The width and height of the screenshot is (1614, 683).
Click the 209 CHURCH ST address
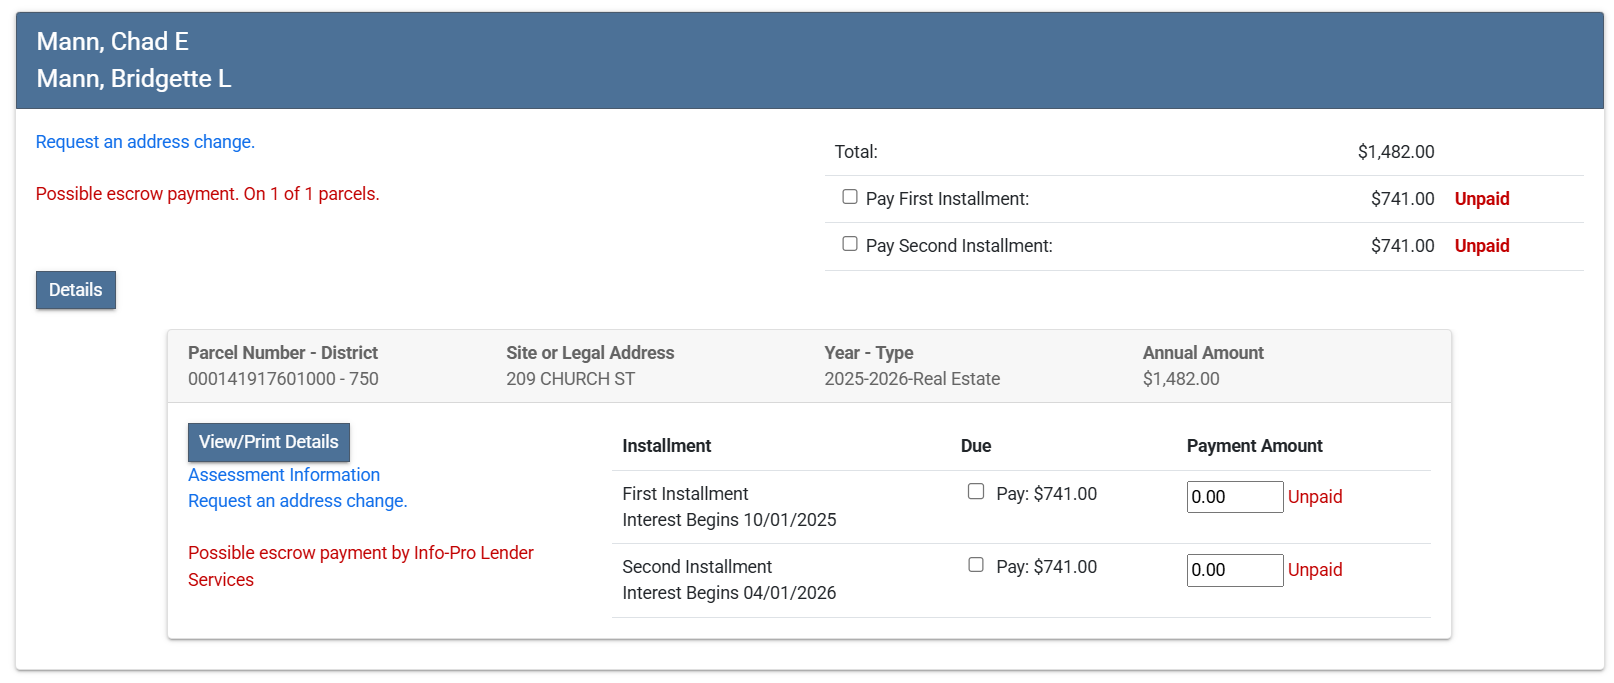570,379
